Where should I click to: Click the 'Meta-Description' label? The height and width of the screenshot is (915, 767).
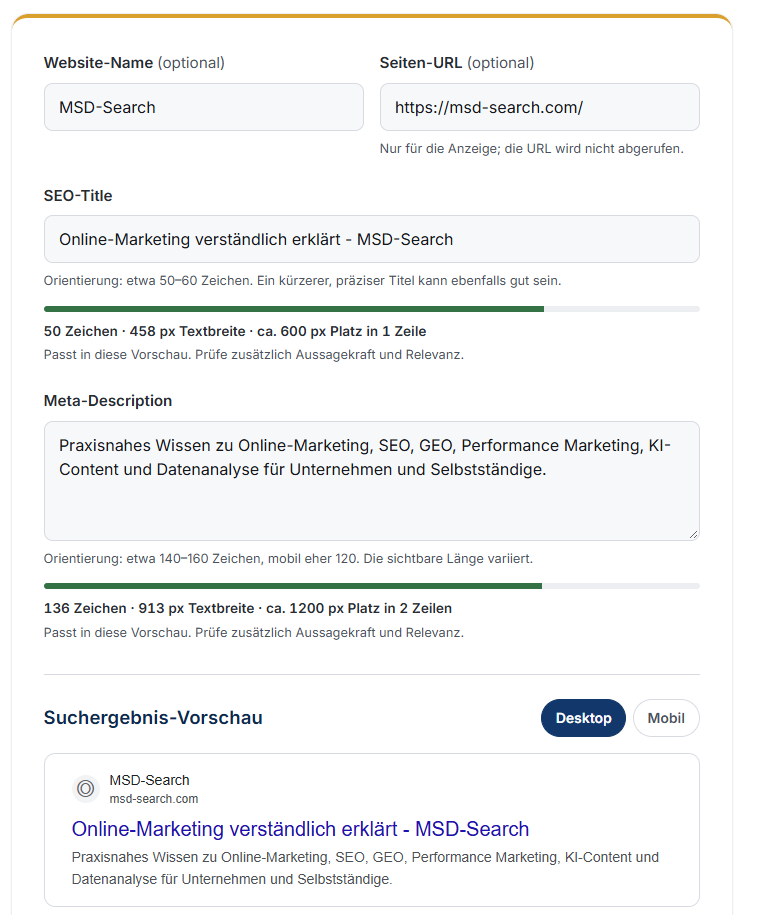click(108, 401)
